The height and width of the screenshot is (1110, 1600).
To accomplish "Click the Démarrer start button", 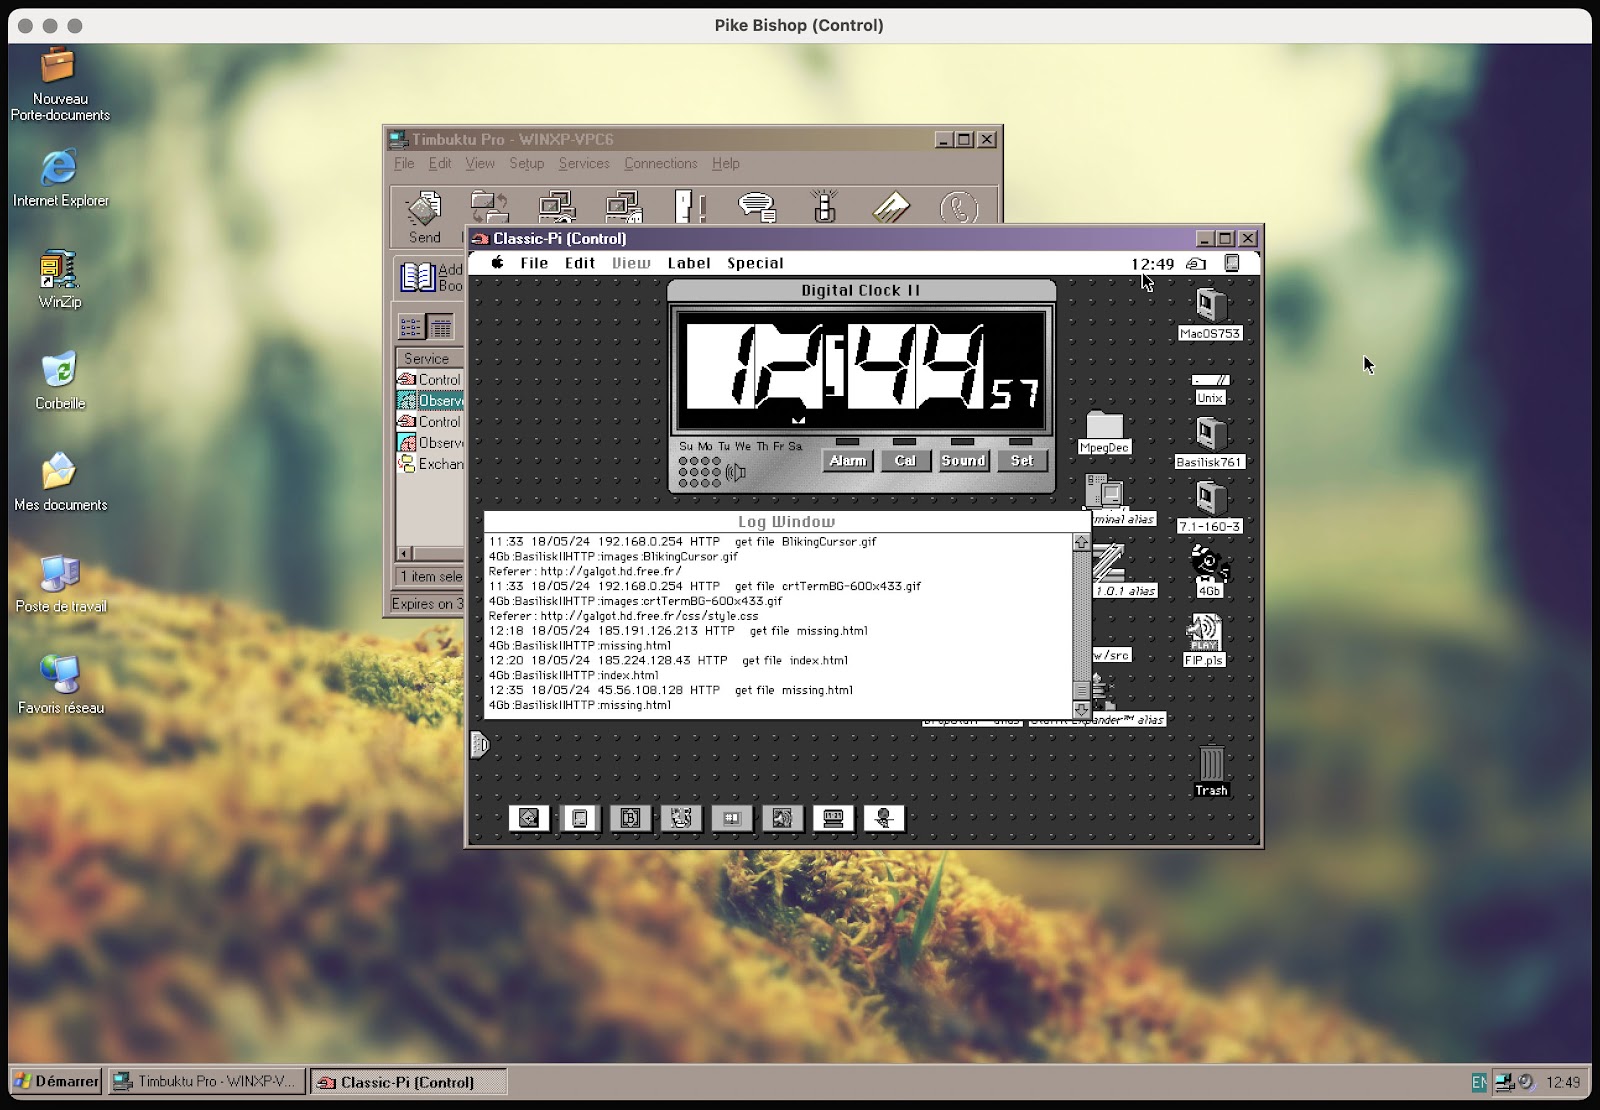I will tap(56, 1081).
